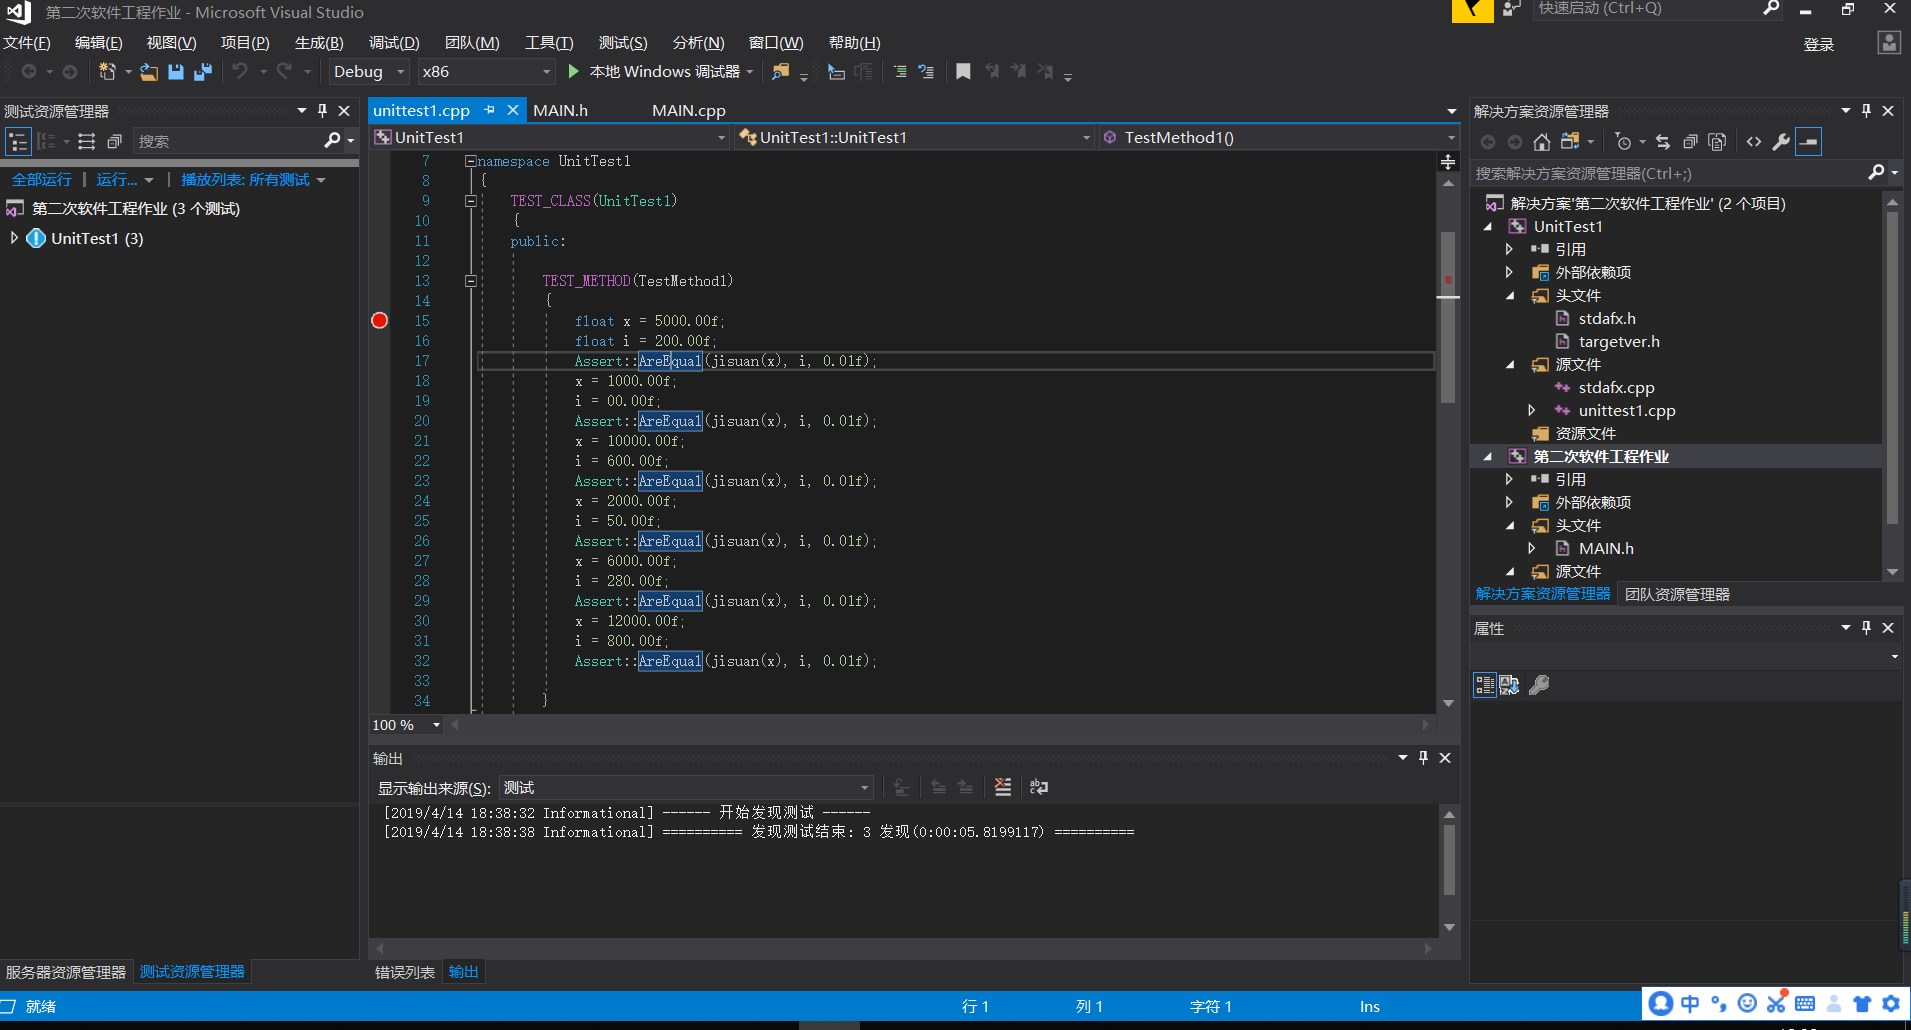Open the 测试(S) menu
Image resolution: width=1911 pixels, height=1030 pixels.
623,42
